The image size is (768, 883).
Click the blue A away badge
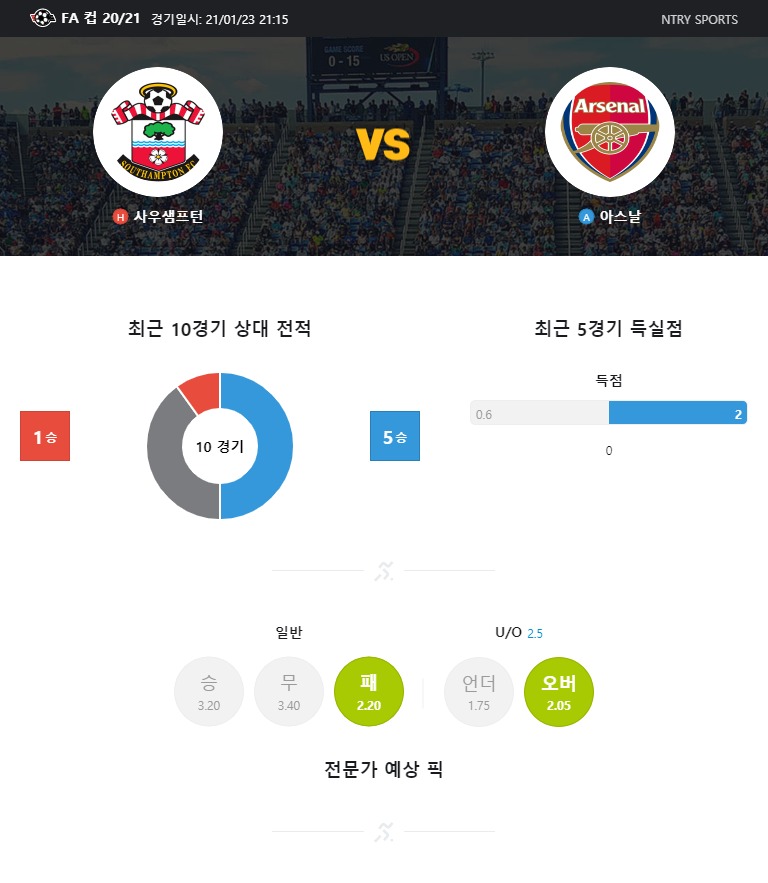pyautogui.click(x=586, y=217)
